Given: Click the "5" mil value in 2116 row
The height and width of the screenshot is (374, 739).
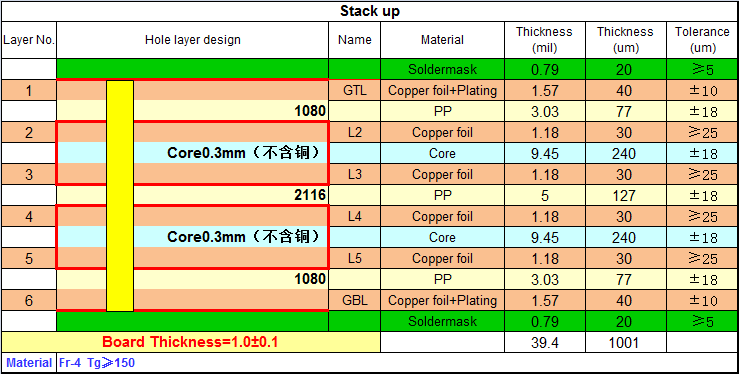Looking at the screenshot, I should 545,195.
